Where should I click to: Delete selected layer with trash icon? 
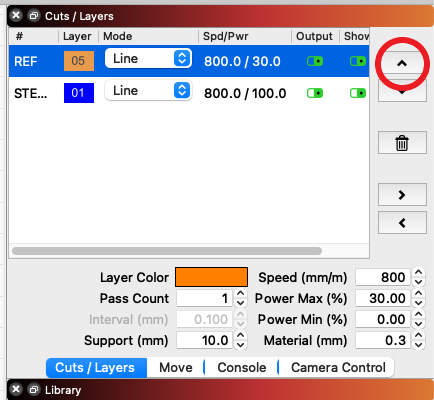402,143
